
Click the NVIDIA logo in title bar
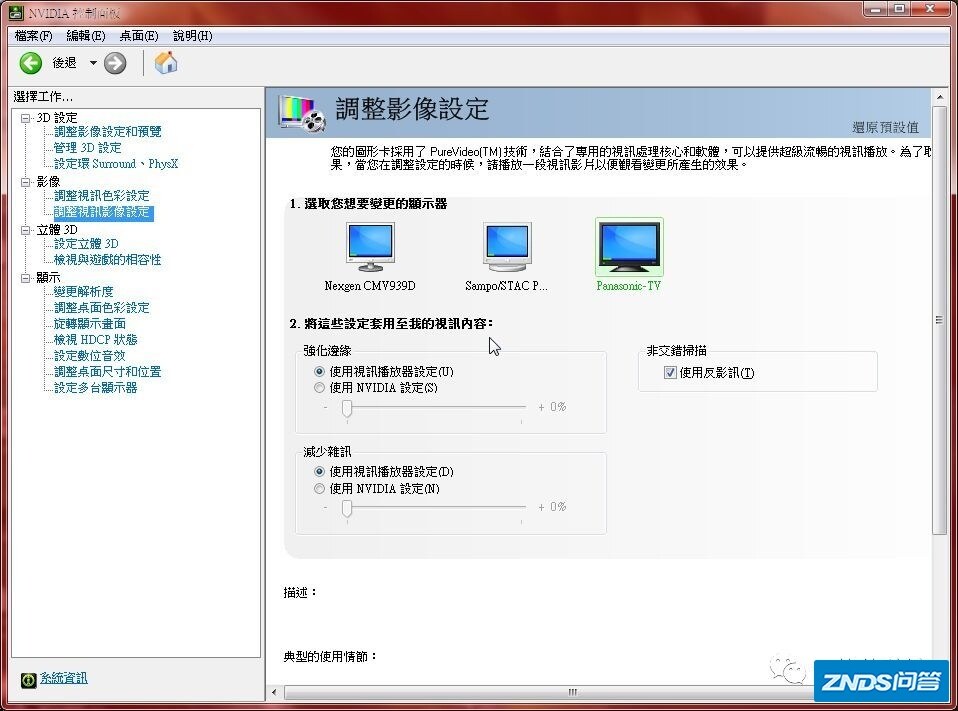click(x=16, y=12)
